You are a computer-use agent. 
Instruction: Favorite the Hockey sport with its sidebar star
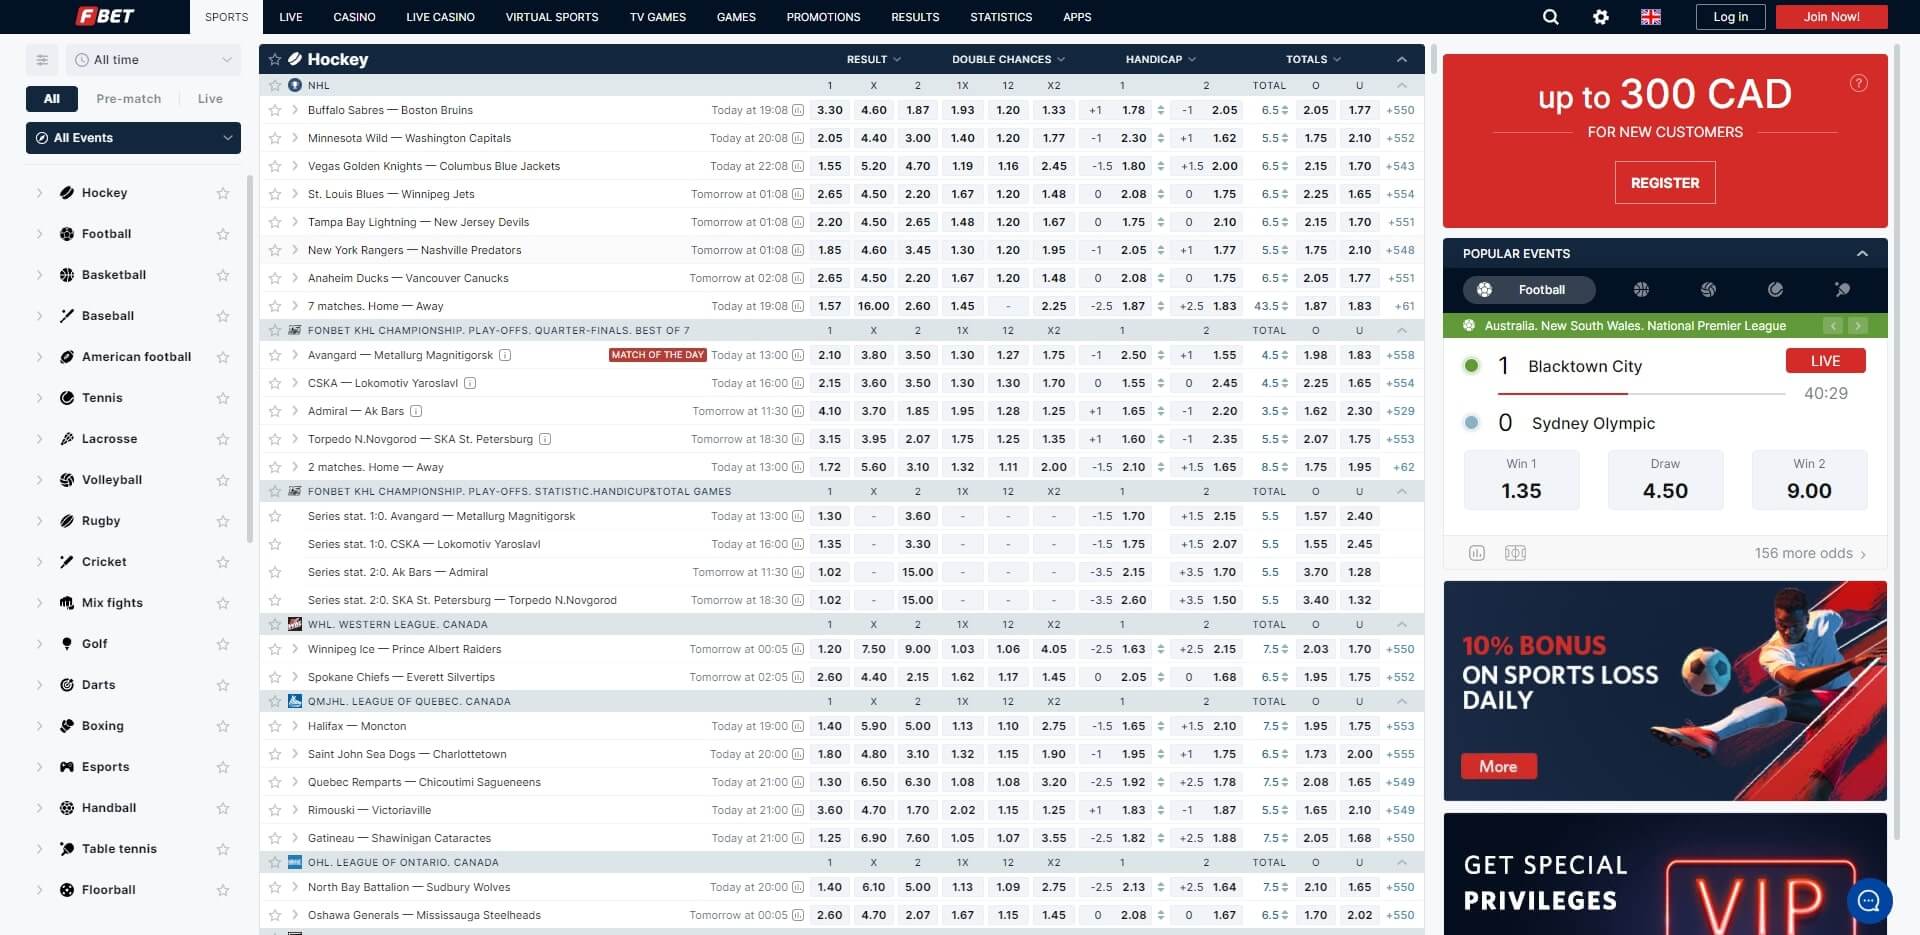click(x=223, y=193)
